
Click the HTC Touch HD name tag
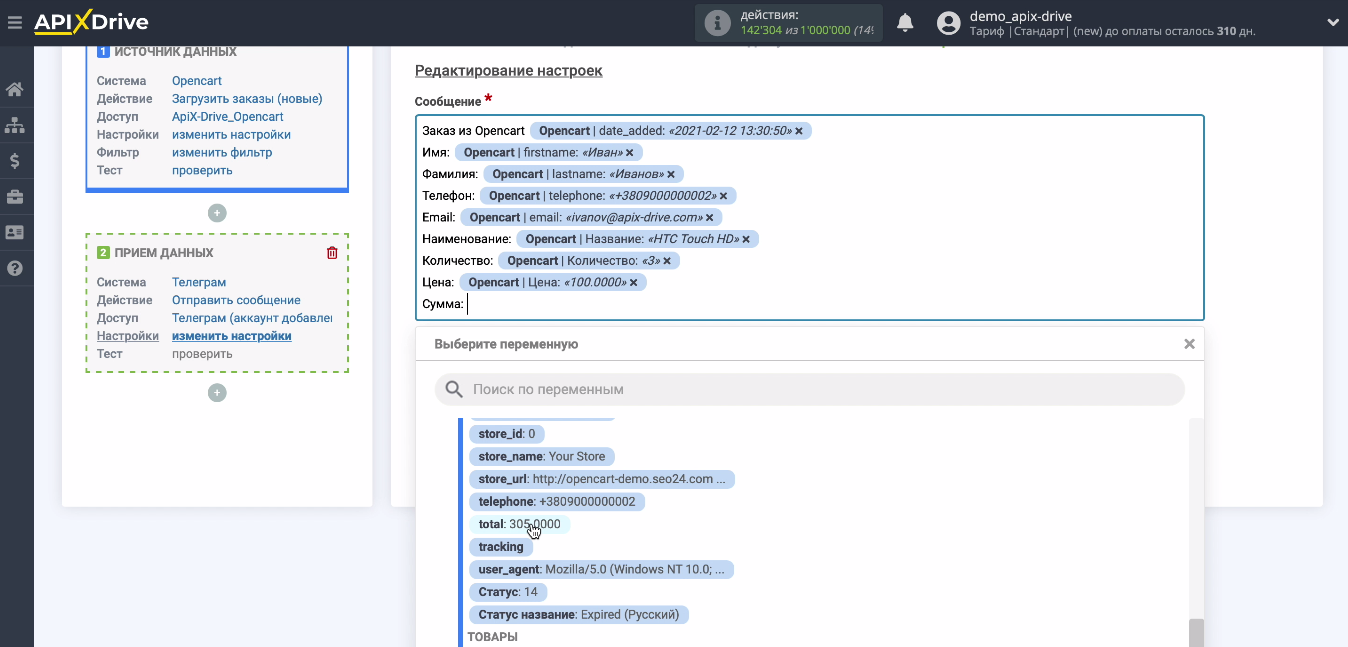tap(638, 240)
